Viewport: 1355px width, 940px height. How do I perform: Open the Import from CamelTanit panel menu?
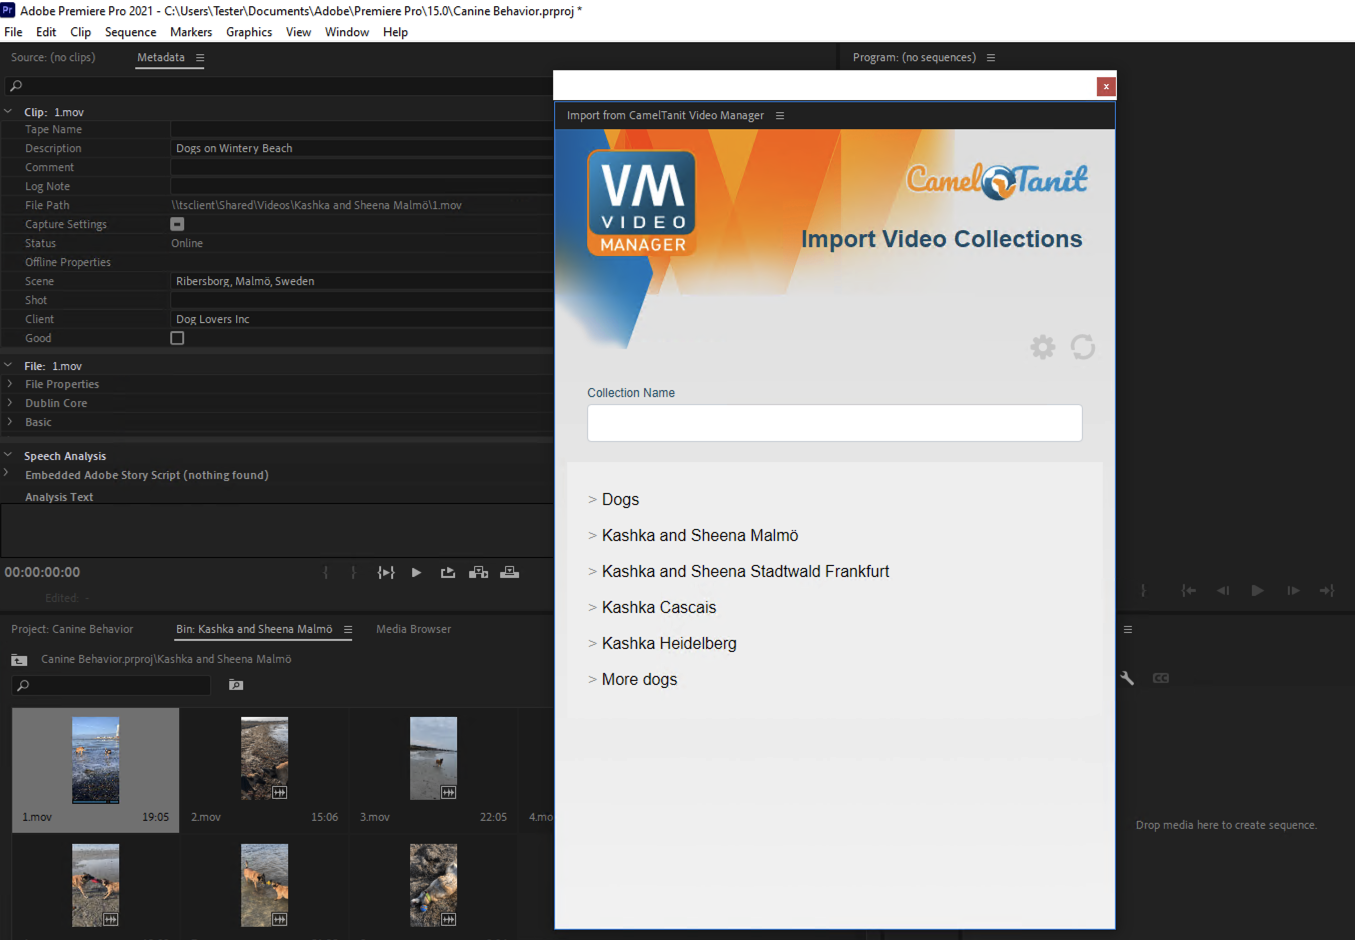pos(780,116)
